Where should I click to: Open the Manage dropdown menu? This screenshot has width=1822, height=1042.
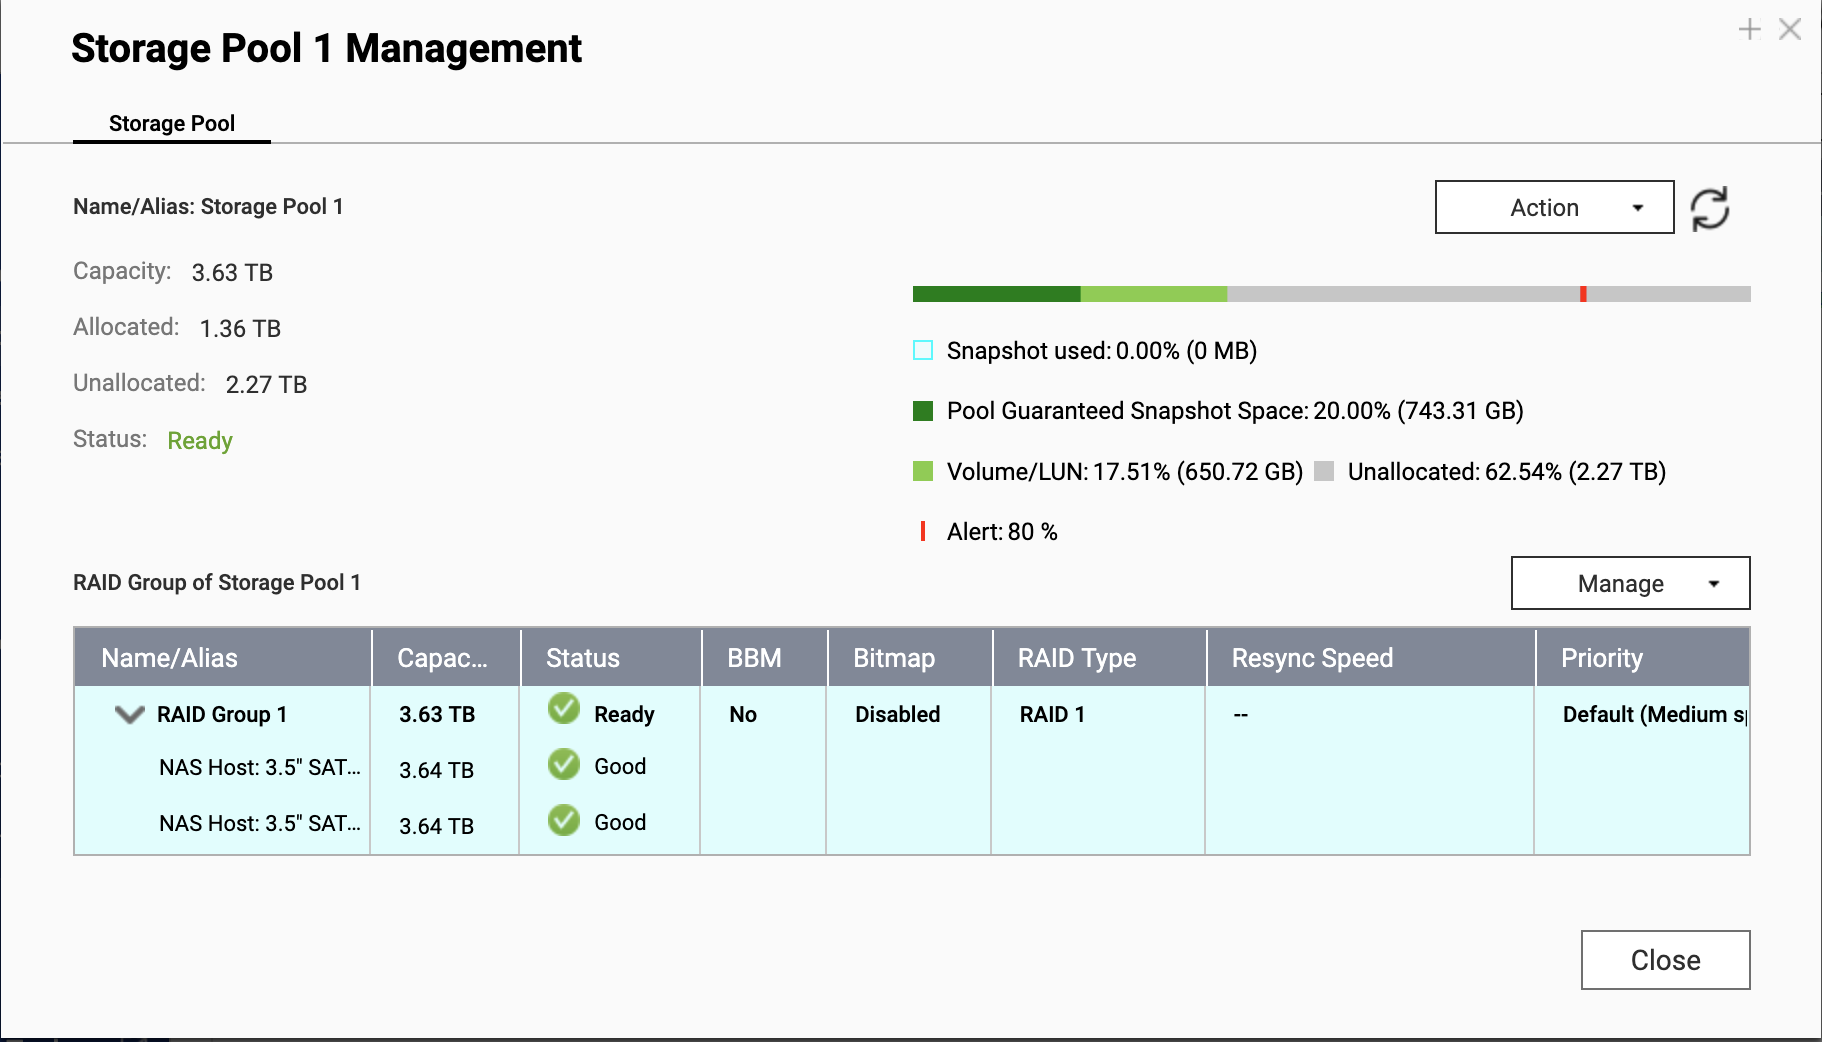[1630, 583]
